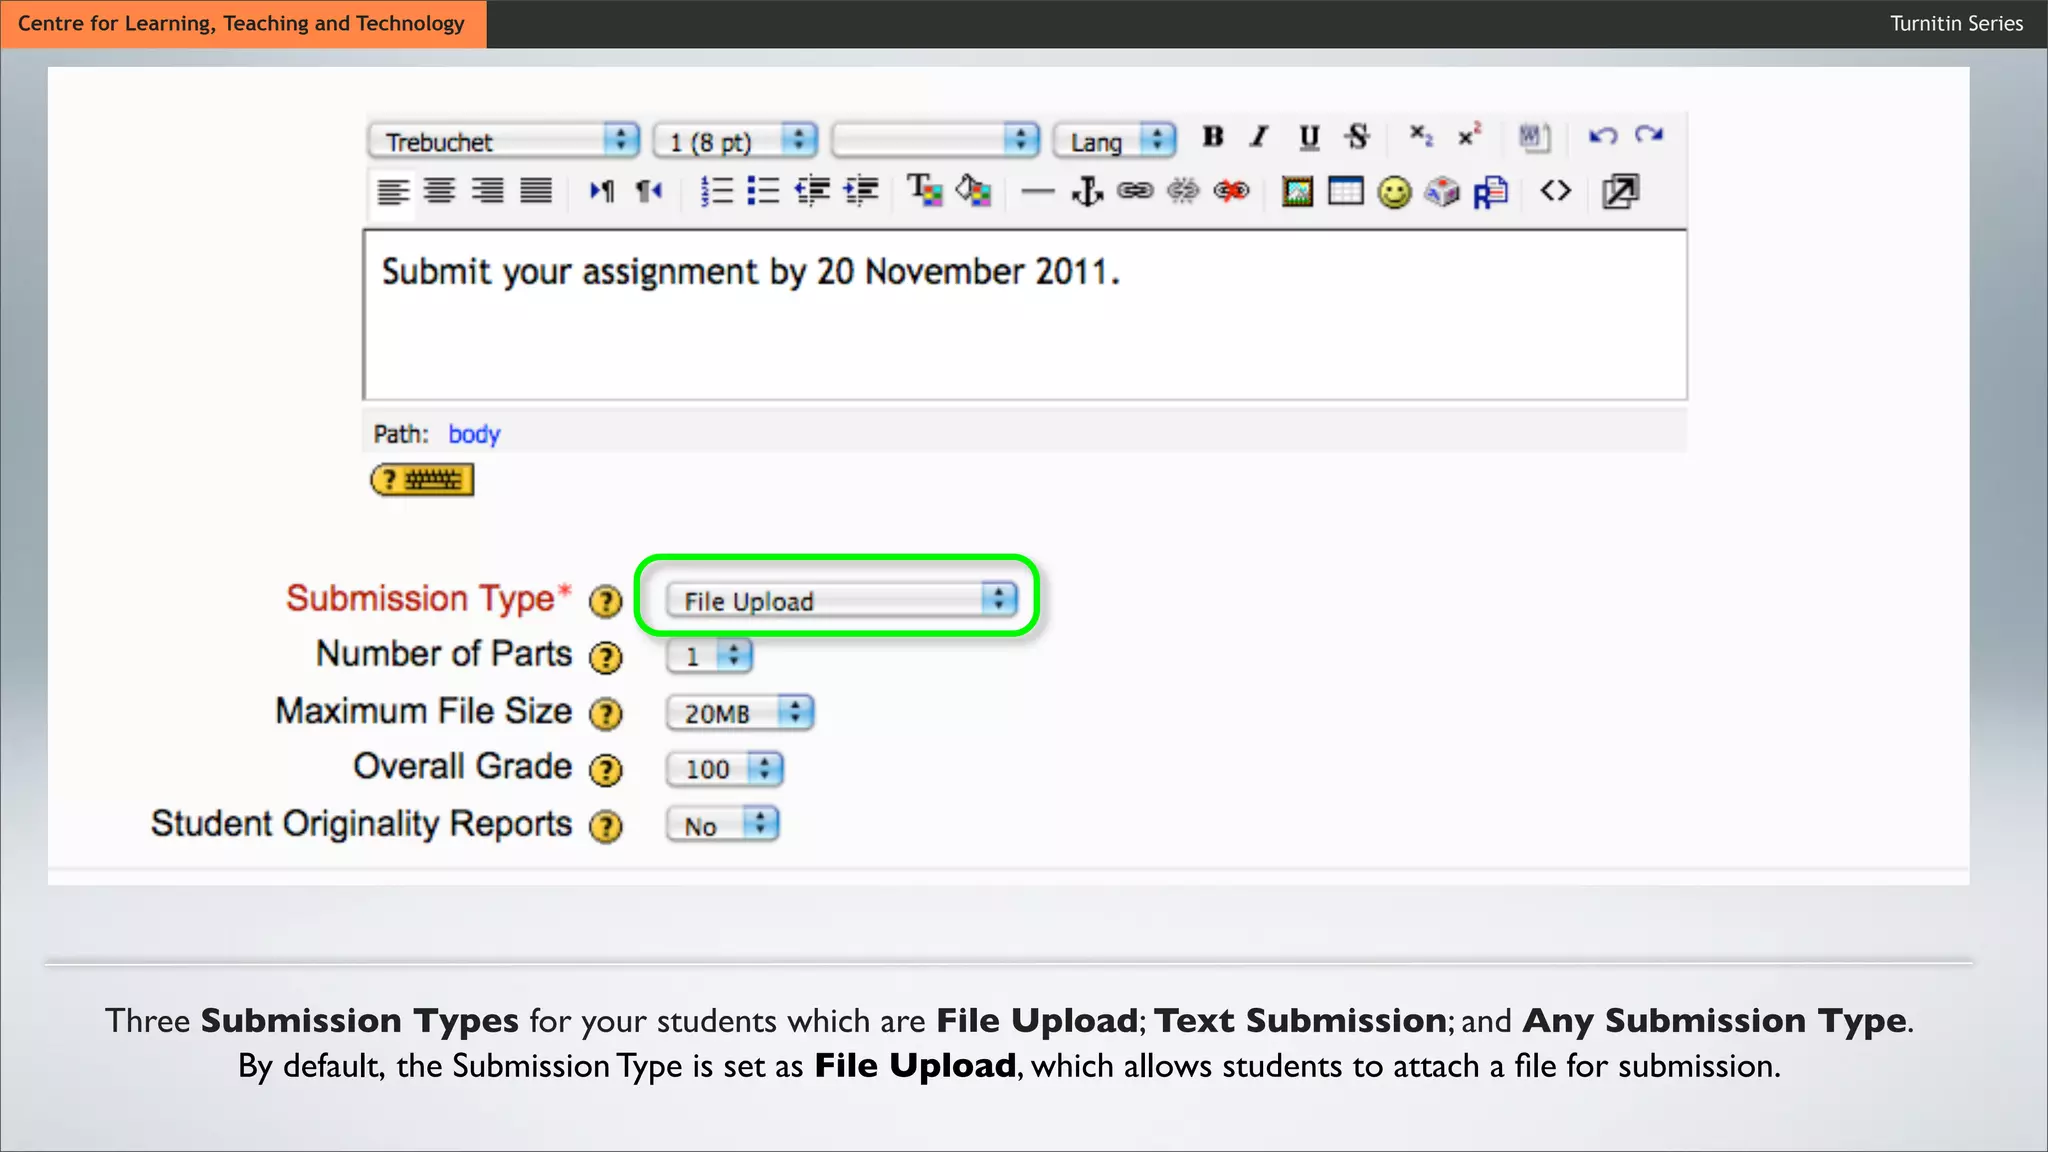The image size is (2048, 1152).
Task: Apply italic formatting
Action: click(1260, 137)
